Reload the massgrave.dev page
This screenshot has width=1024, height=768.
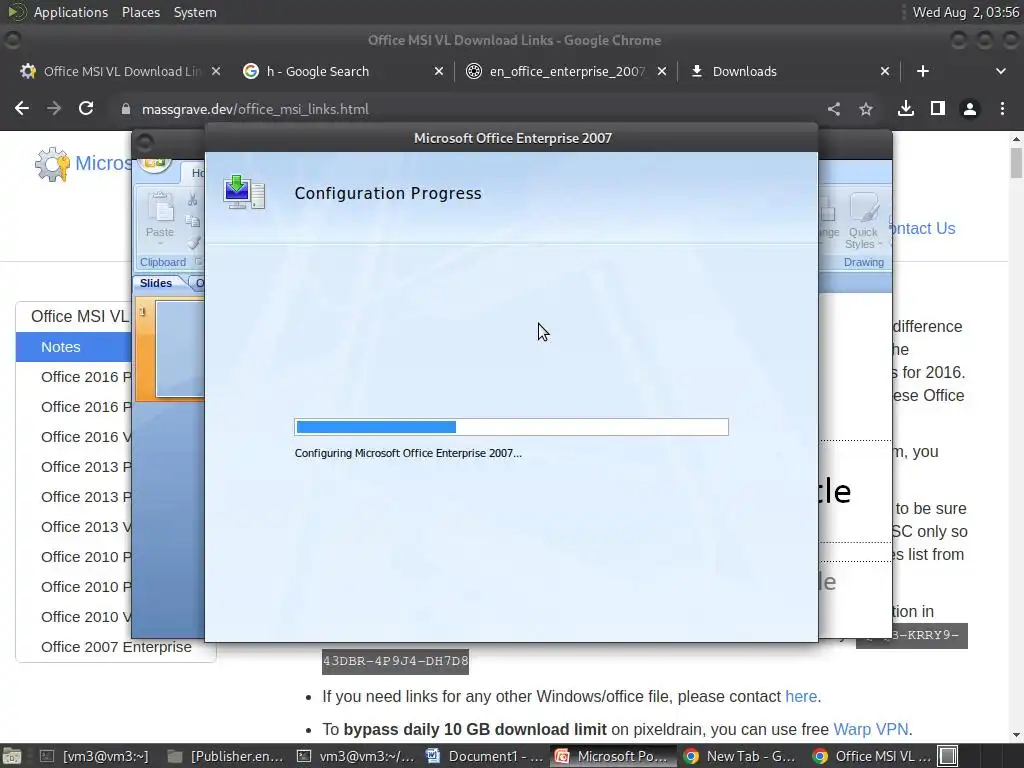(x=86, y=108)
